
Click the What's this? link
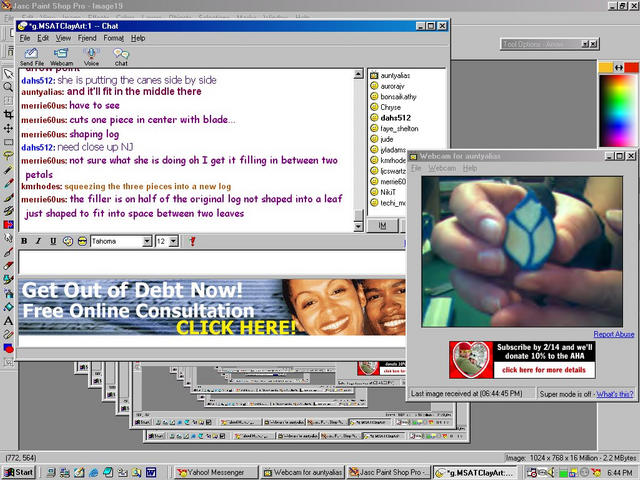point(615,394)
